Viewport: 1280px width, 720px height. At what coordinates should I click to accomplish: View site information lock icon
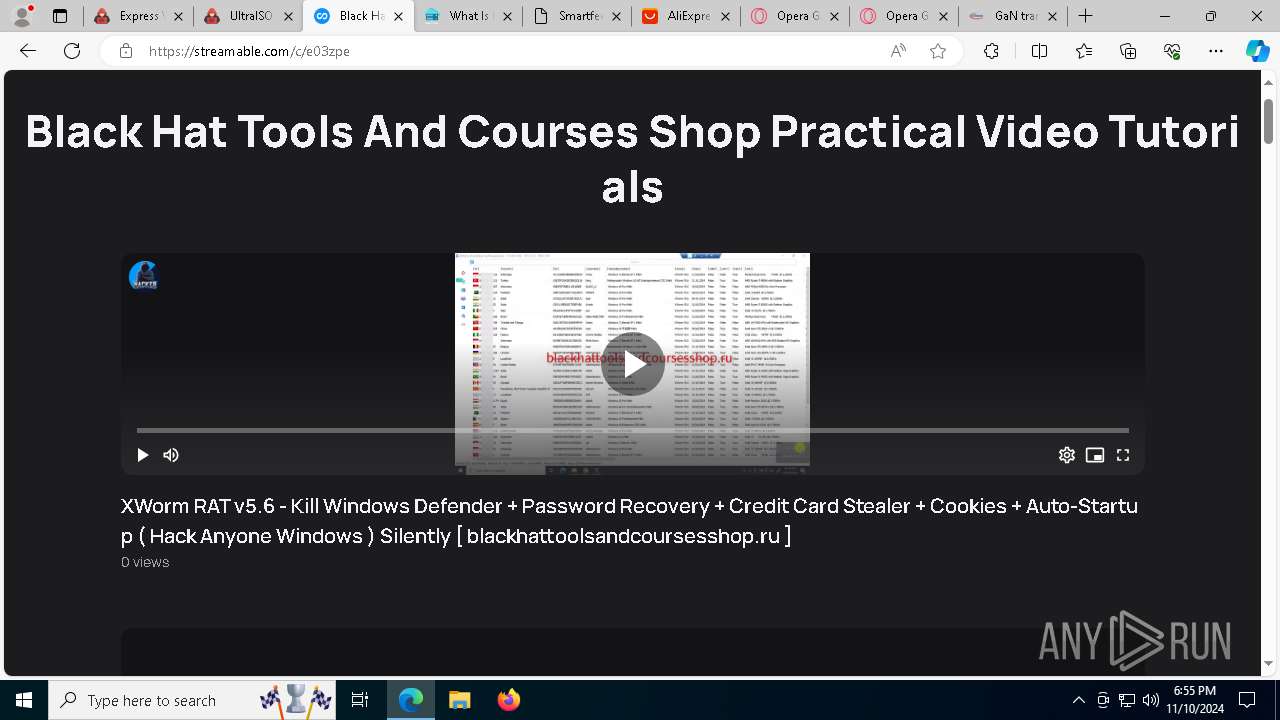tap(126, 51)
